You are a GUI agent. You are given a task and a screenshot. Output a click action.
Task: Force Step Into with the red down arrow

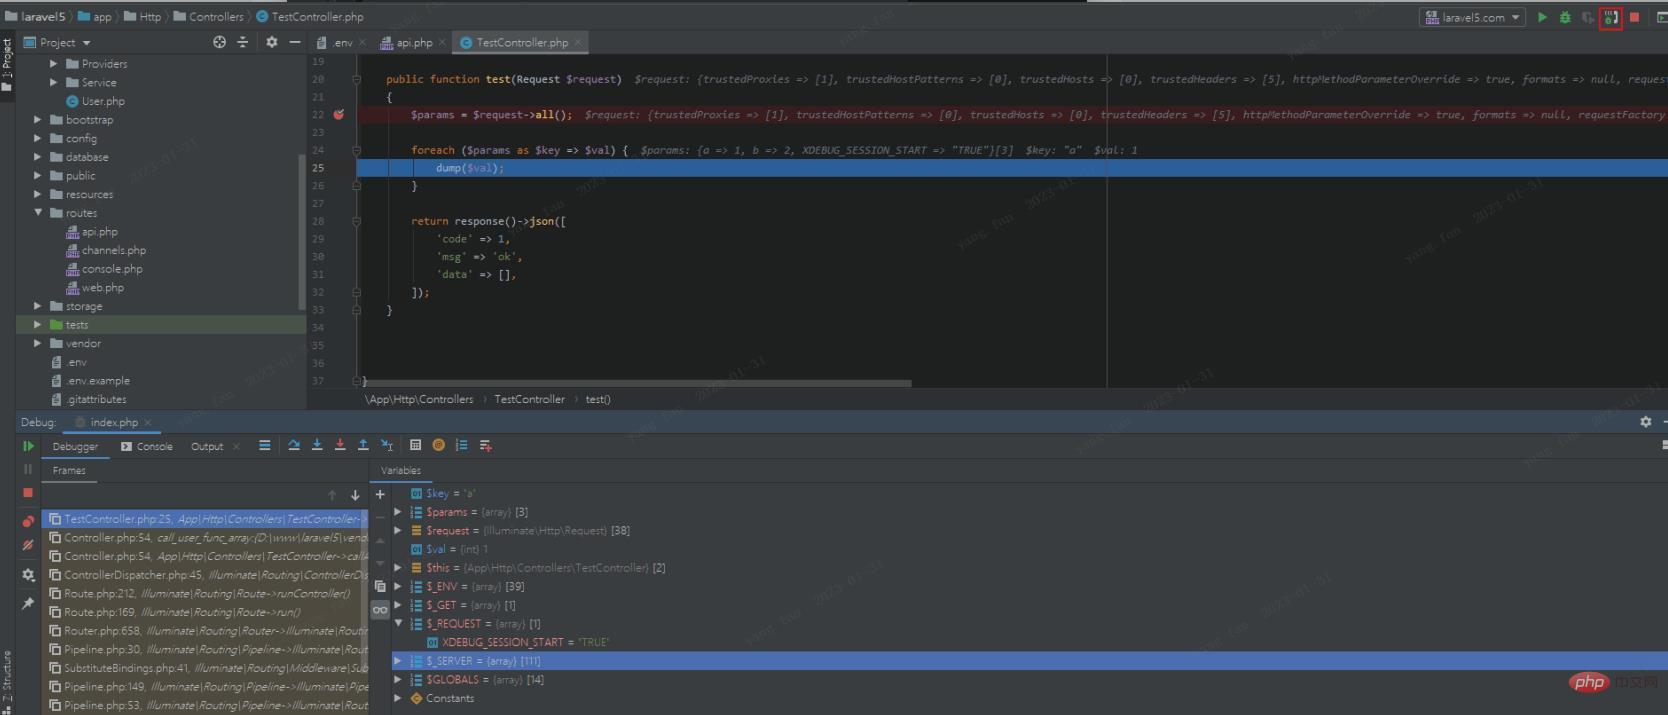[340, 445]
